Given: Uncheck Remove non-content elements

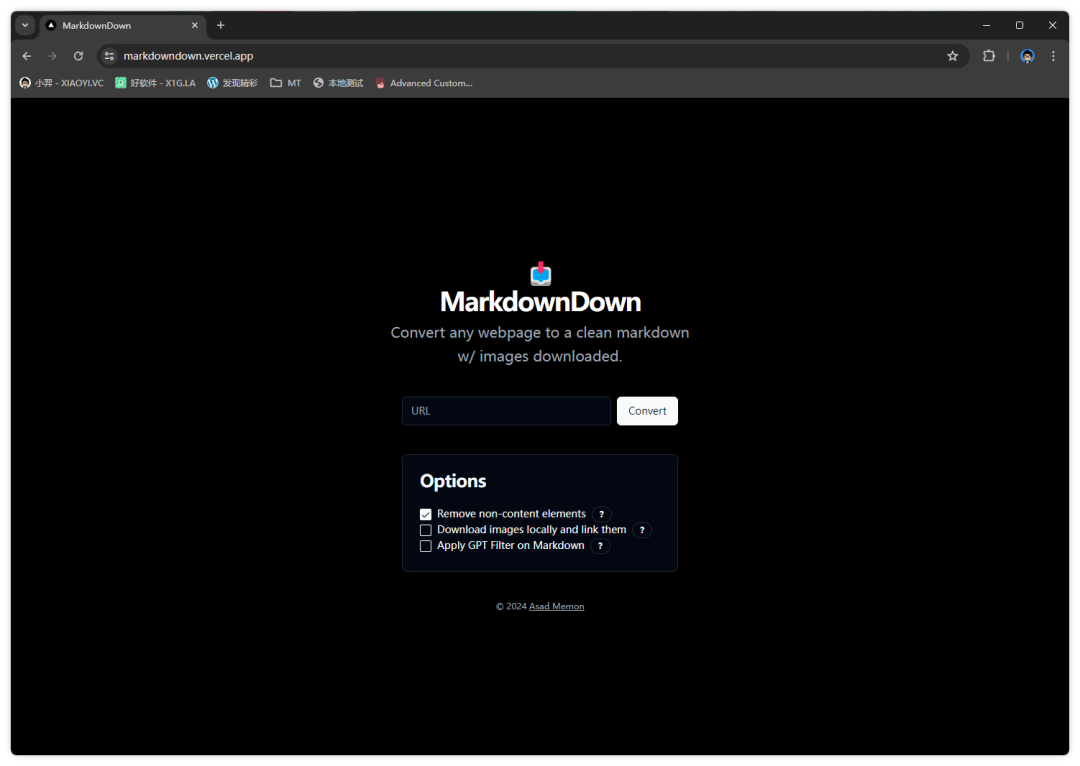Looking at the screenshot, I should click(x=426, y=515).
